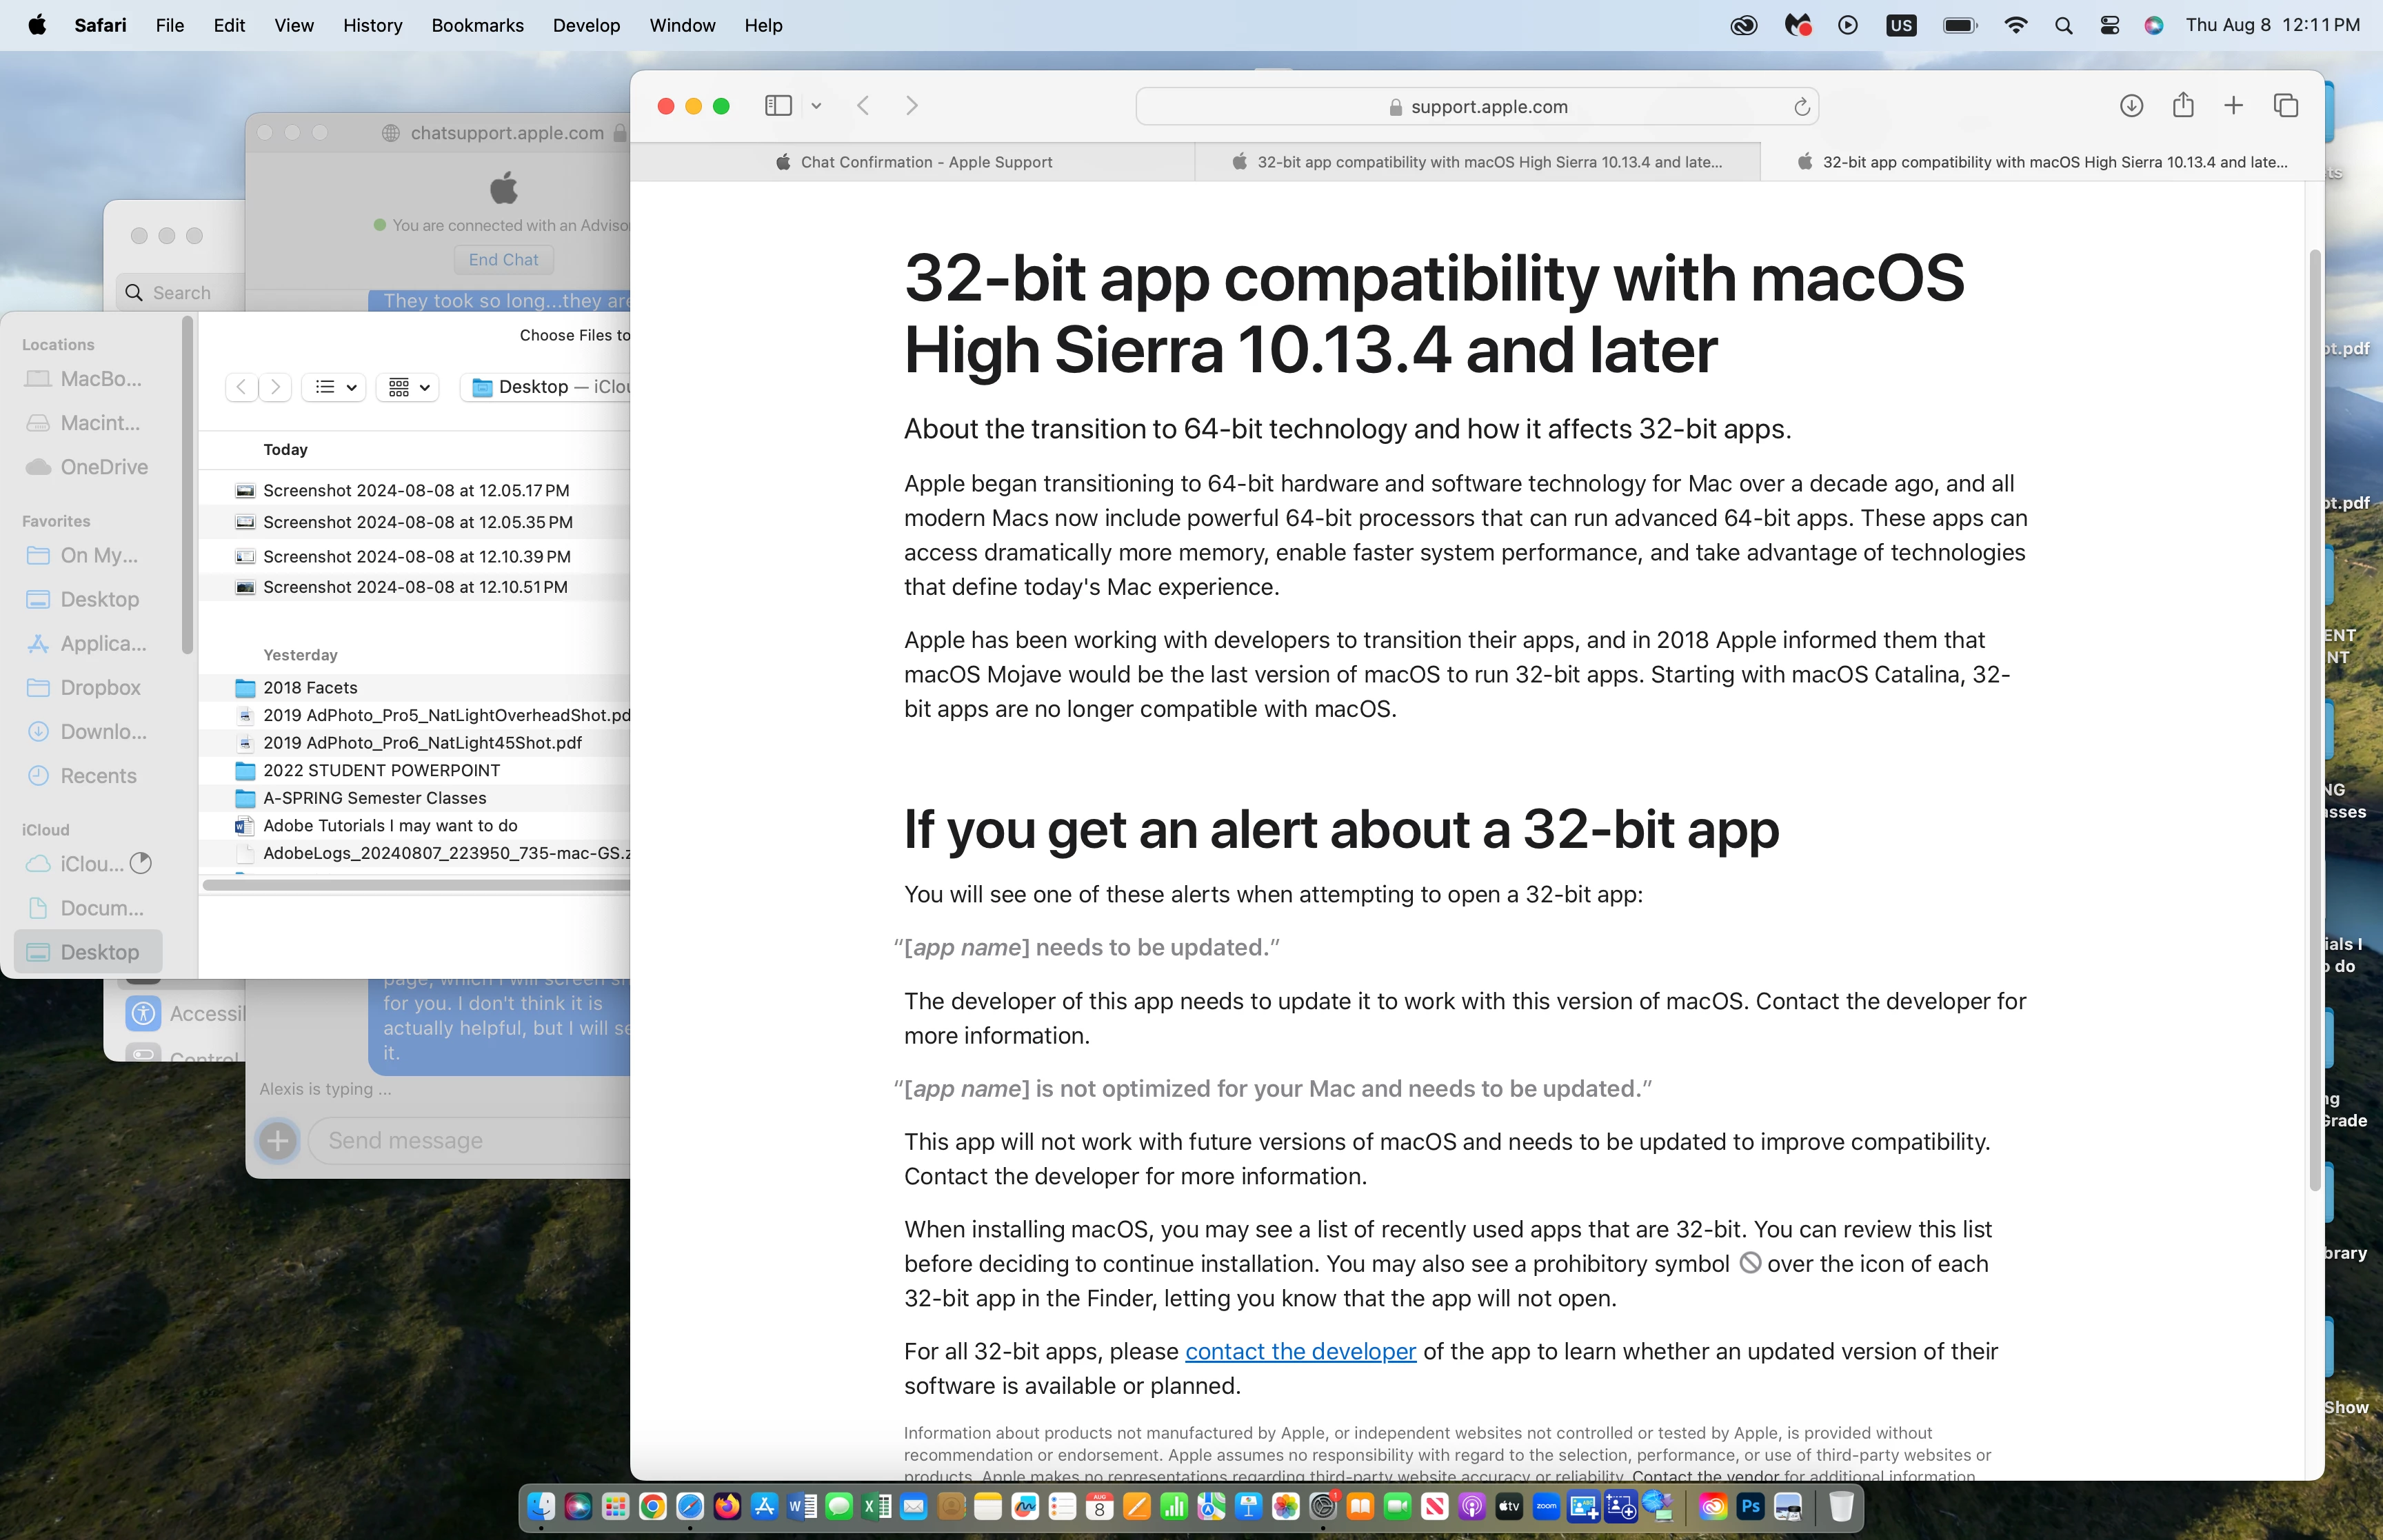Show tab overview icon
The width and height of the screenshot is (2383, 1540).
2286,106
